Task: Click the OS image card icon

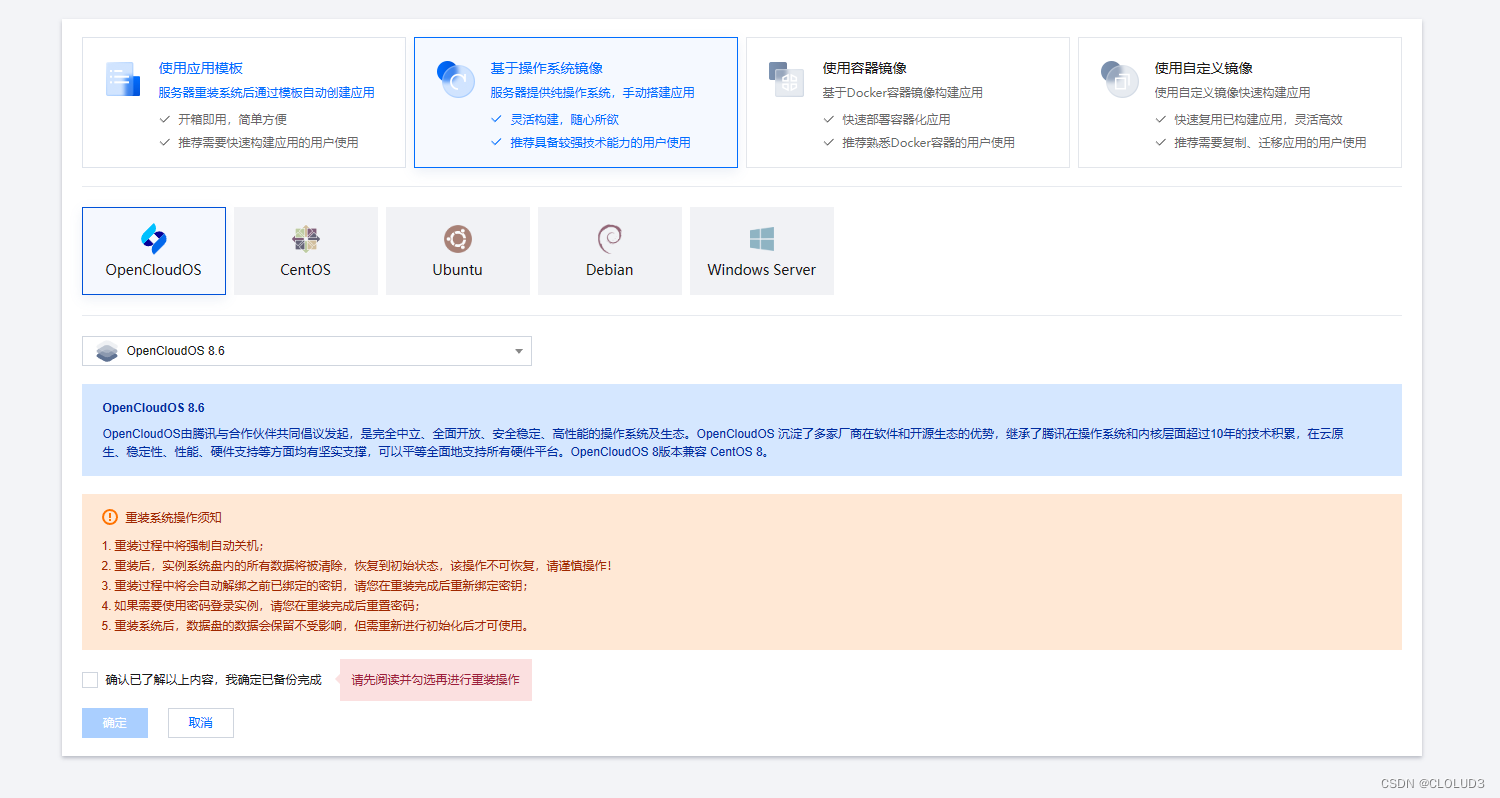Action: point(456,79)
